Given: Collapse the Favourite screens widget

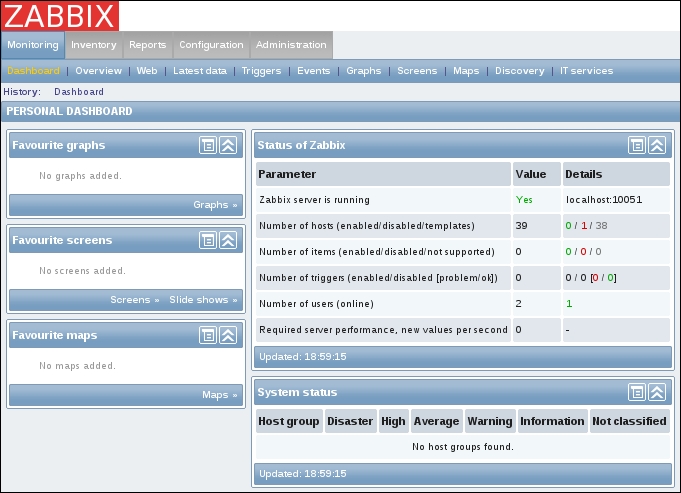Looking at the screenshot, I should pyautogui.click(x=228, y=240).
